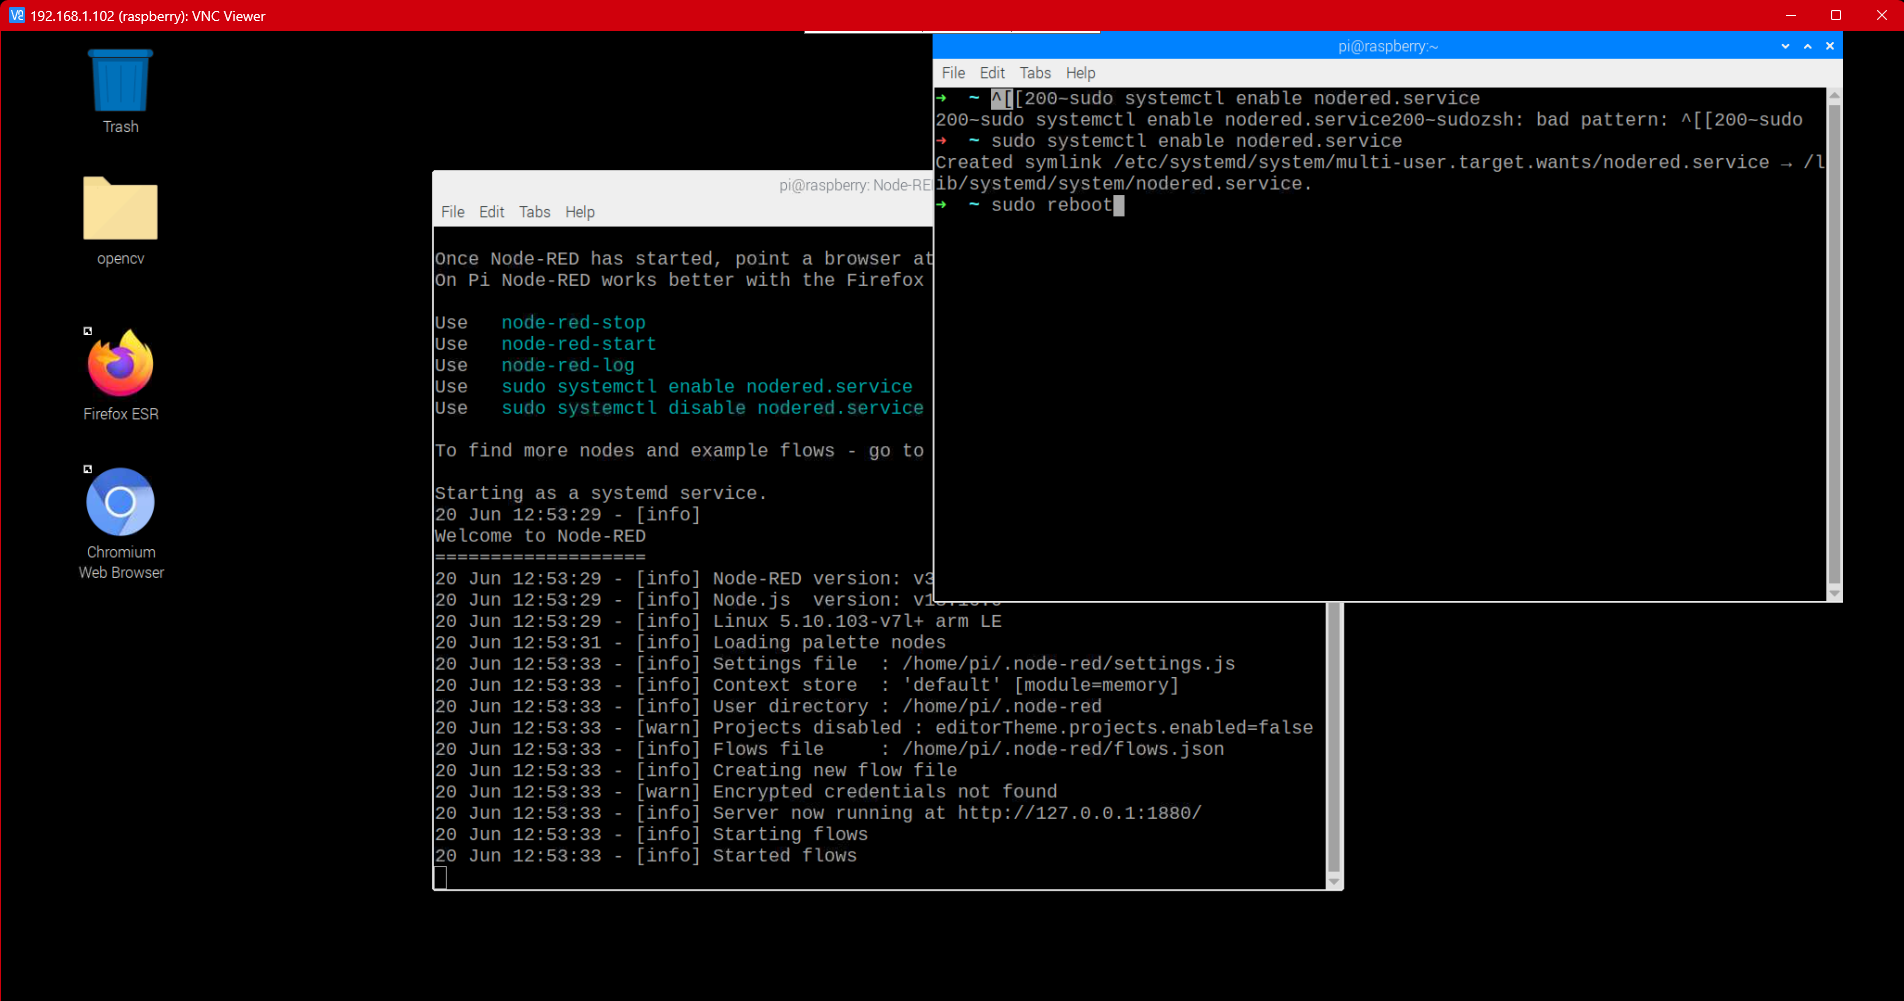
Task: Maximize the VNC Viewer window
Action: (1836, 15)
